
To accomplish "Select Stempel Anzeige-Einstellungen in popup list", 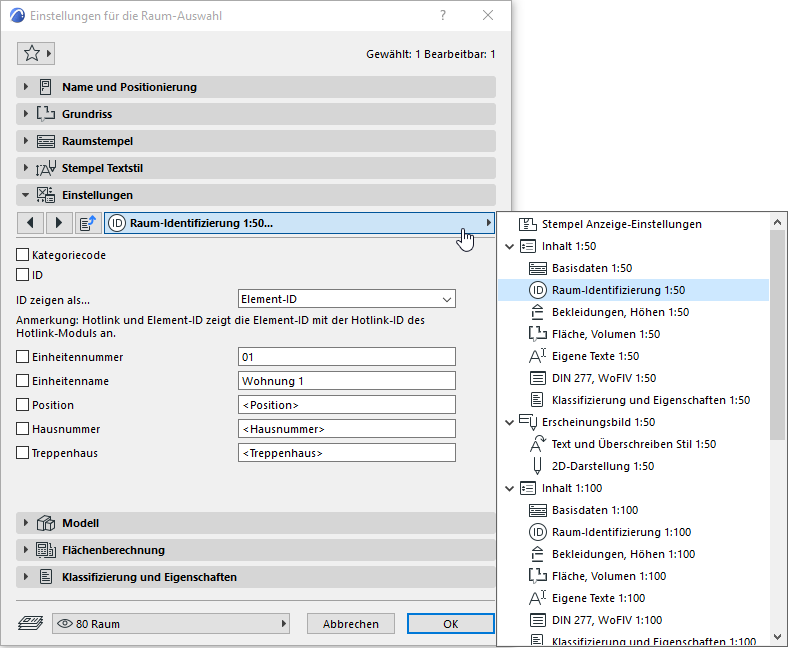I will (621, 224).
